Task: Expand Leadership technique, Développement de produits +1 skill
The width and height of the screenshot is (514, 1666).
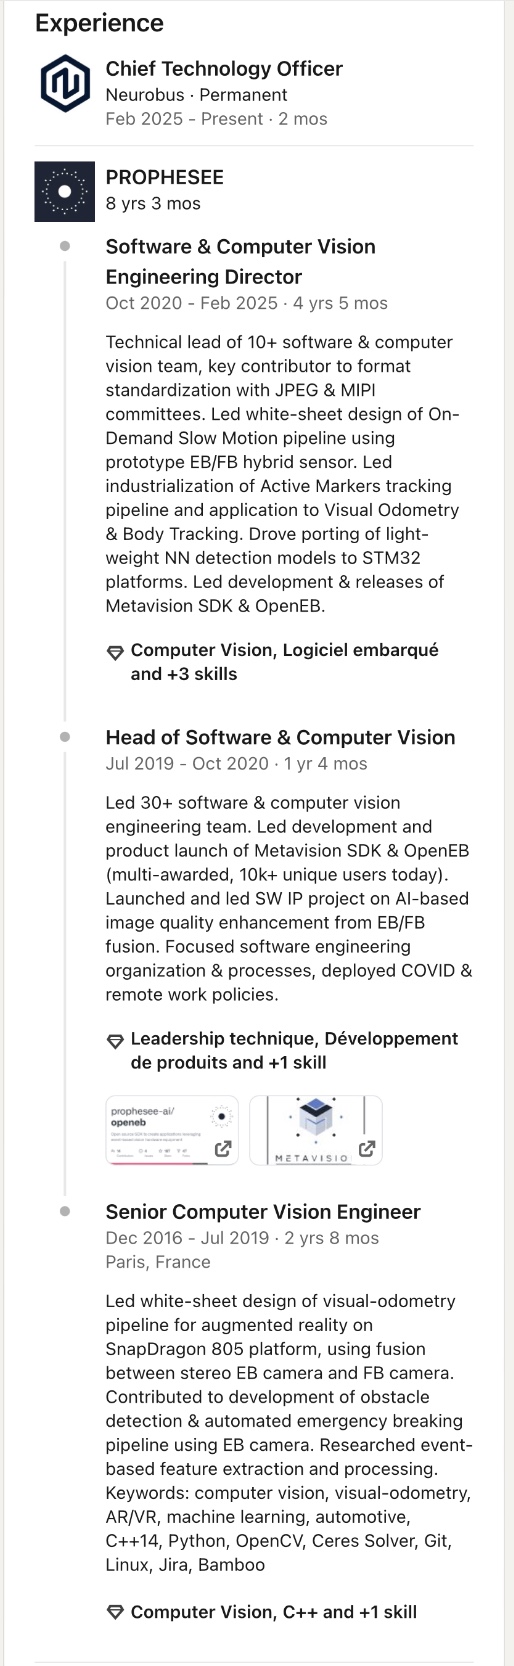Action: click(x=294, y=1051)
